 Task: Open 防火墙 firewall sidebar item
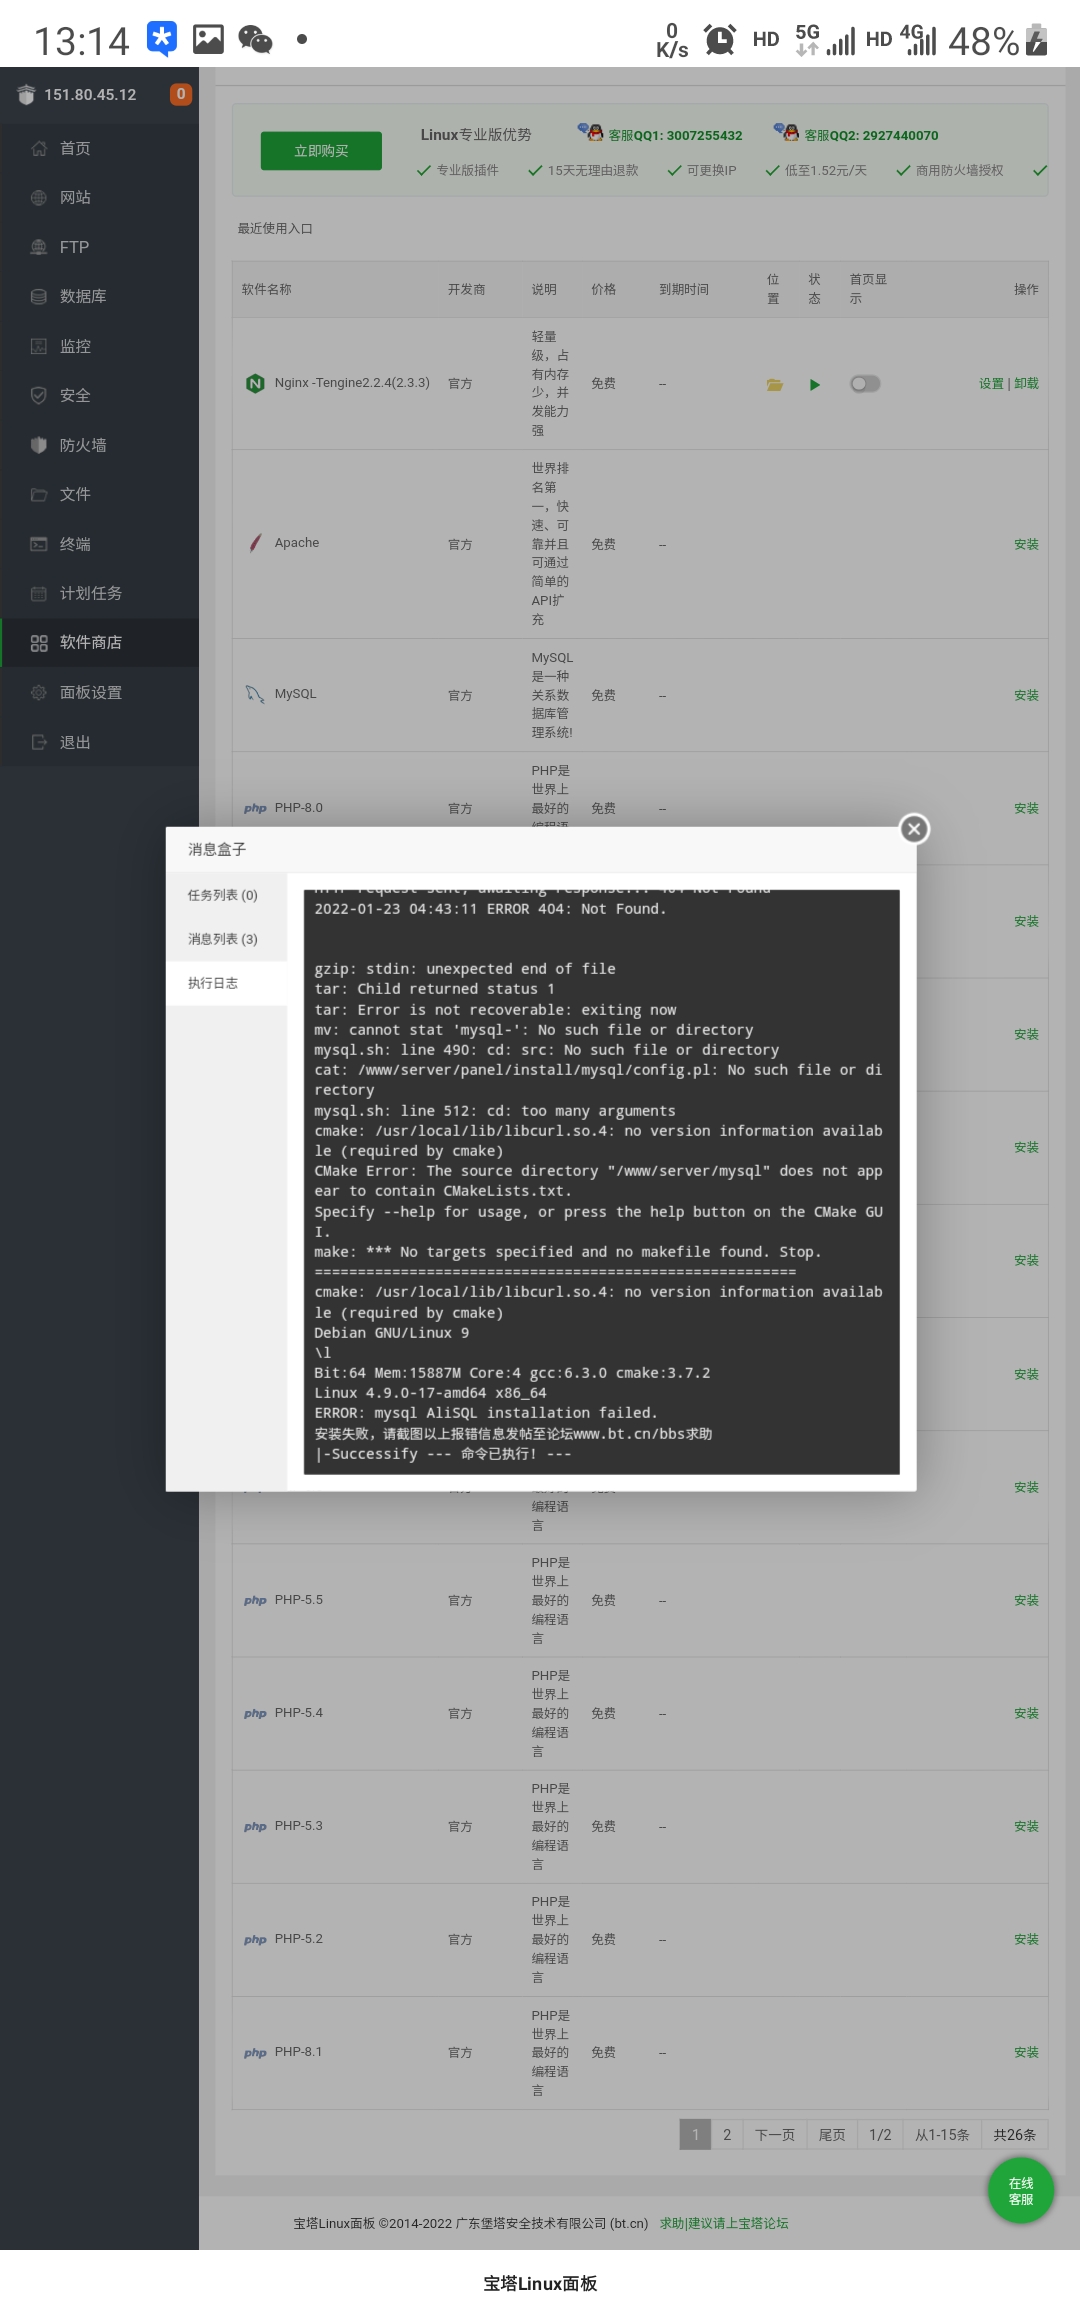point(99,445)
